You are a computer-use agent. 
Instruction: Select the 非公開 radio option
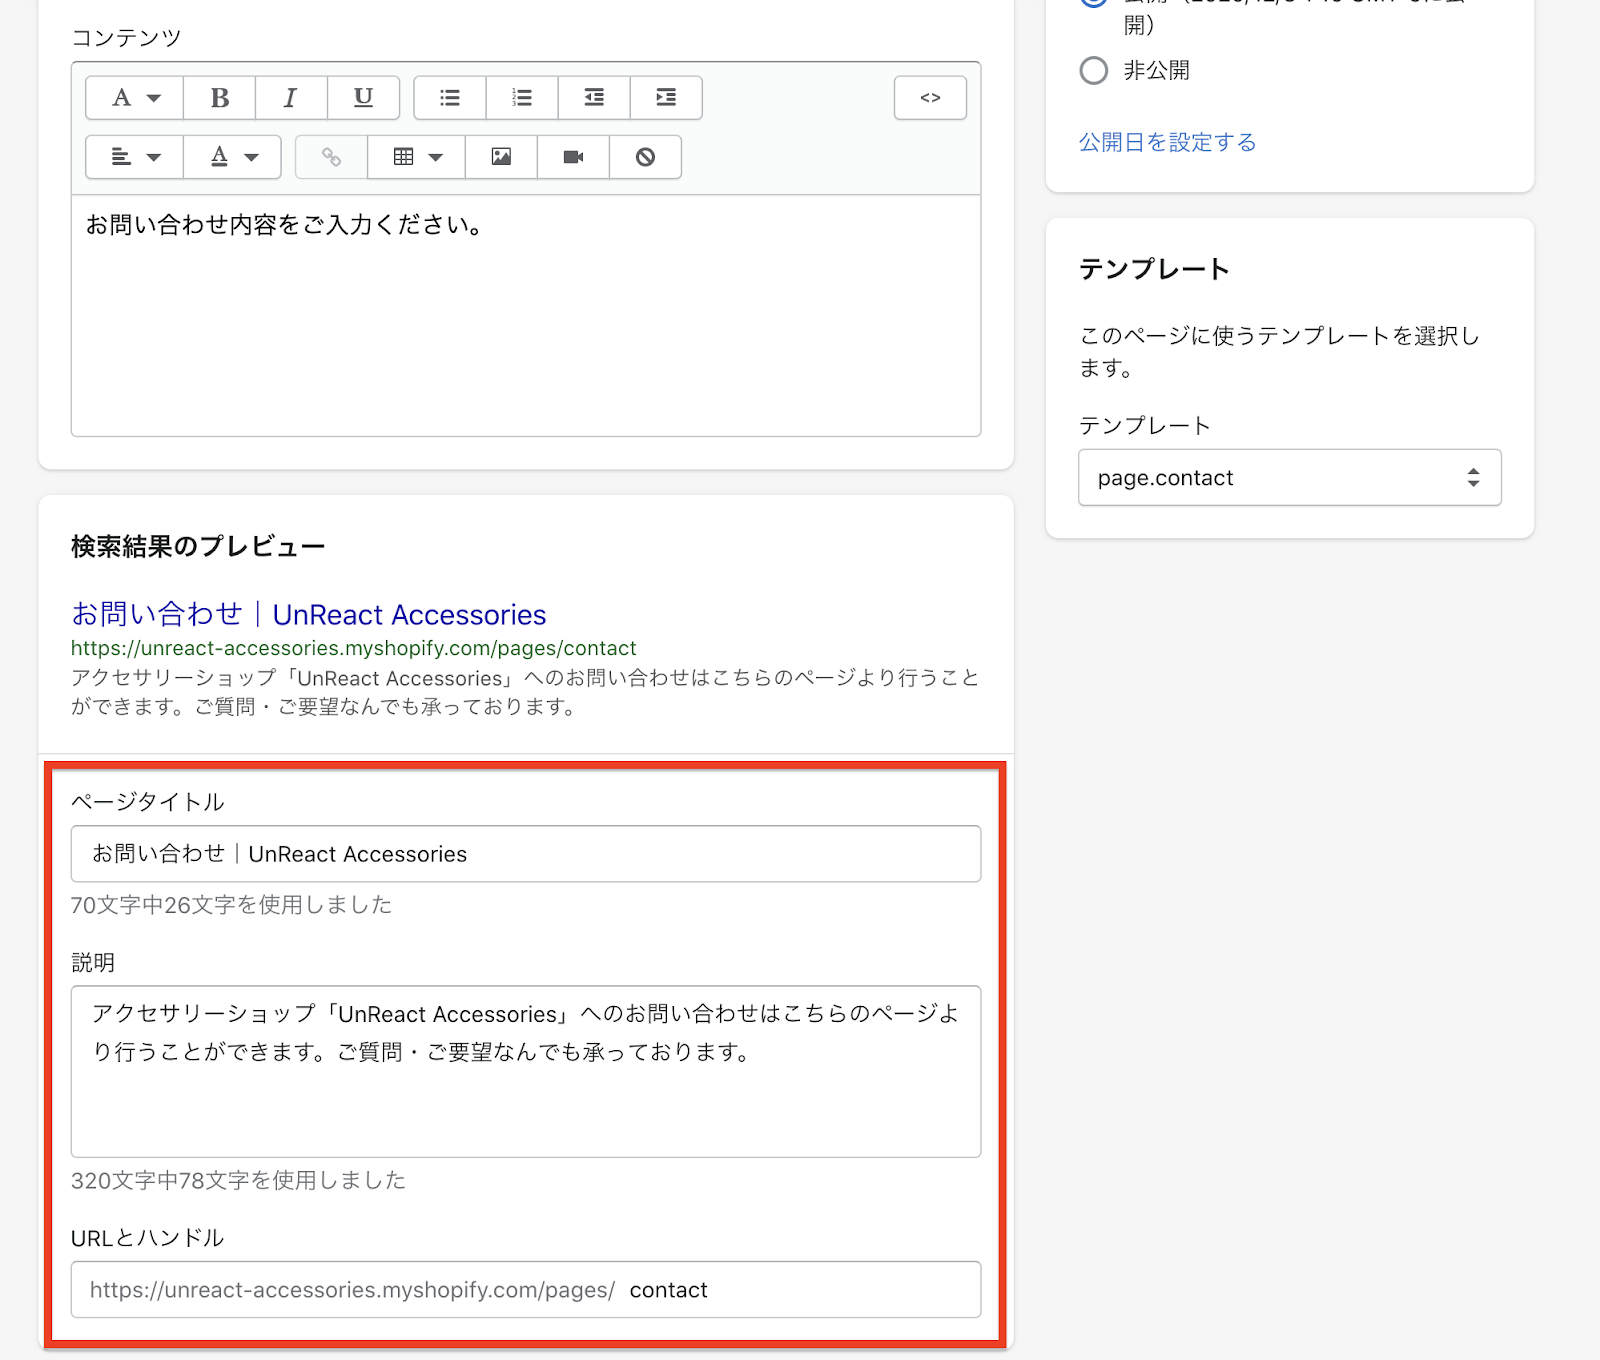point(1094,71)
